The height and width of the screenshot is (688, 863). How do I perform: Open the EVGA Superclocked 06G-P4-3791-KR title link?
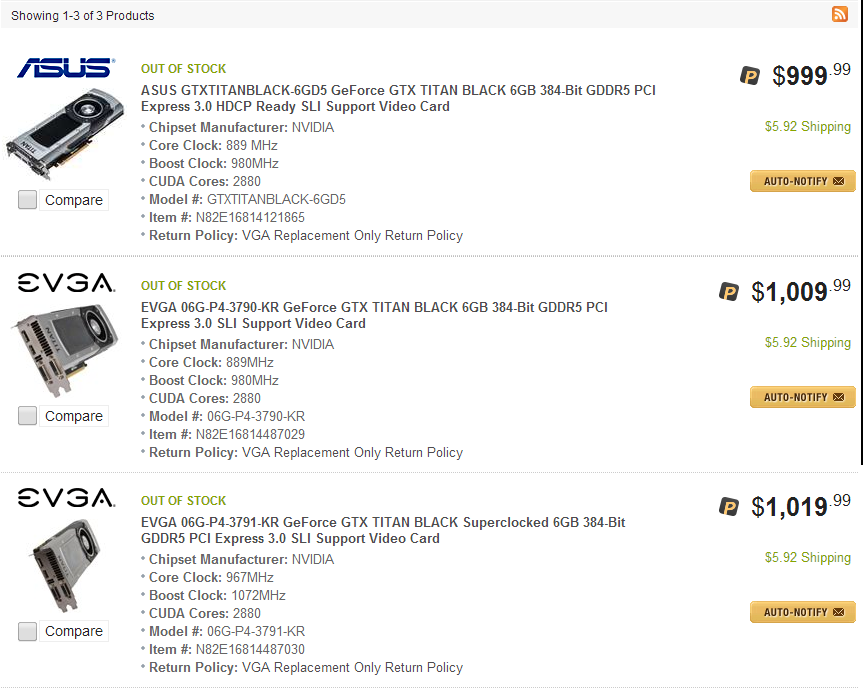[383, 530]
